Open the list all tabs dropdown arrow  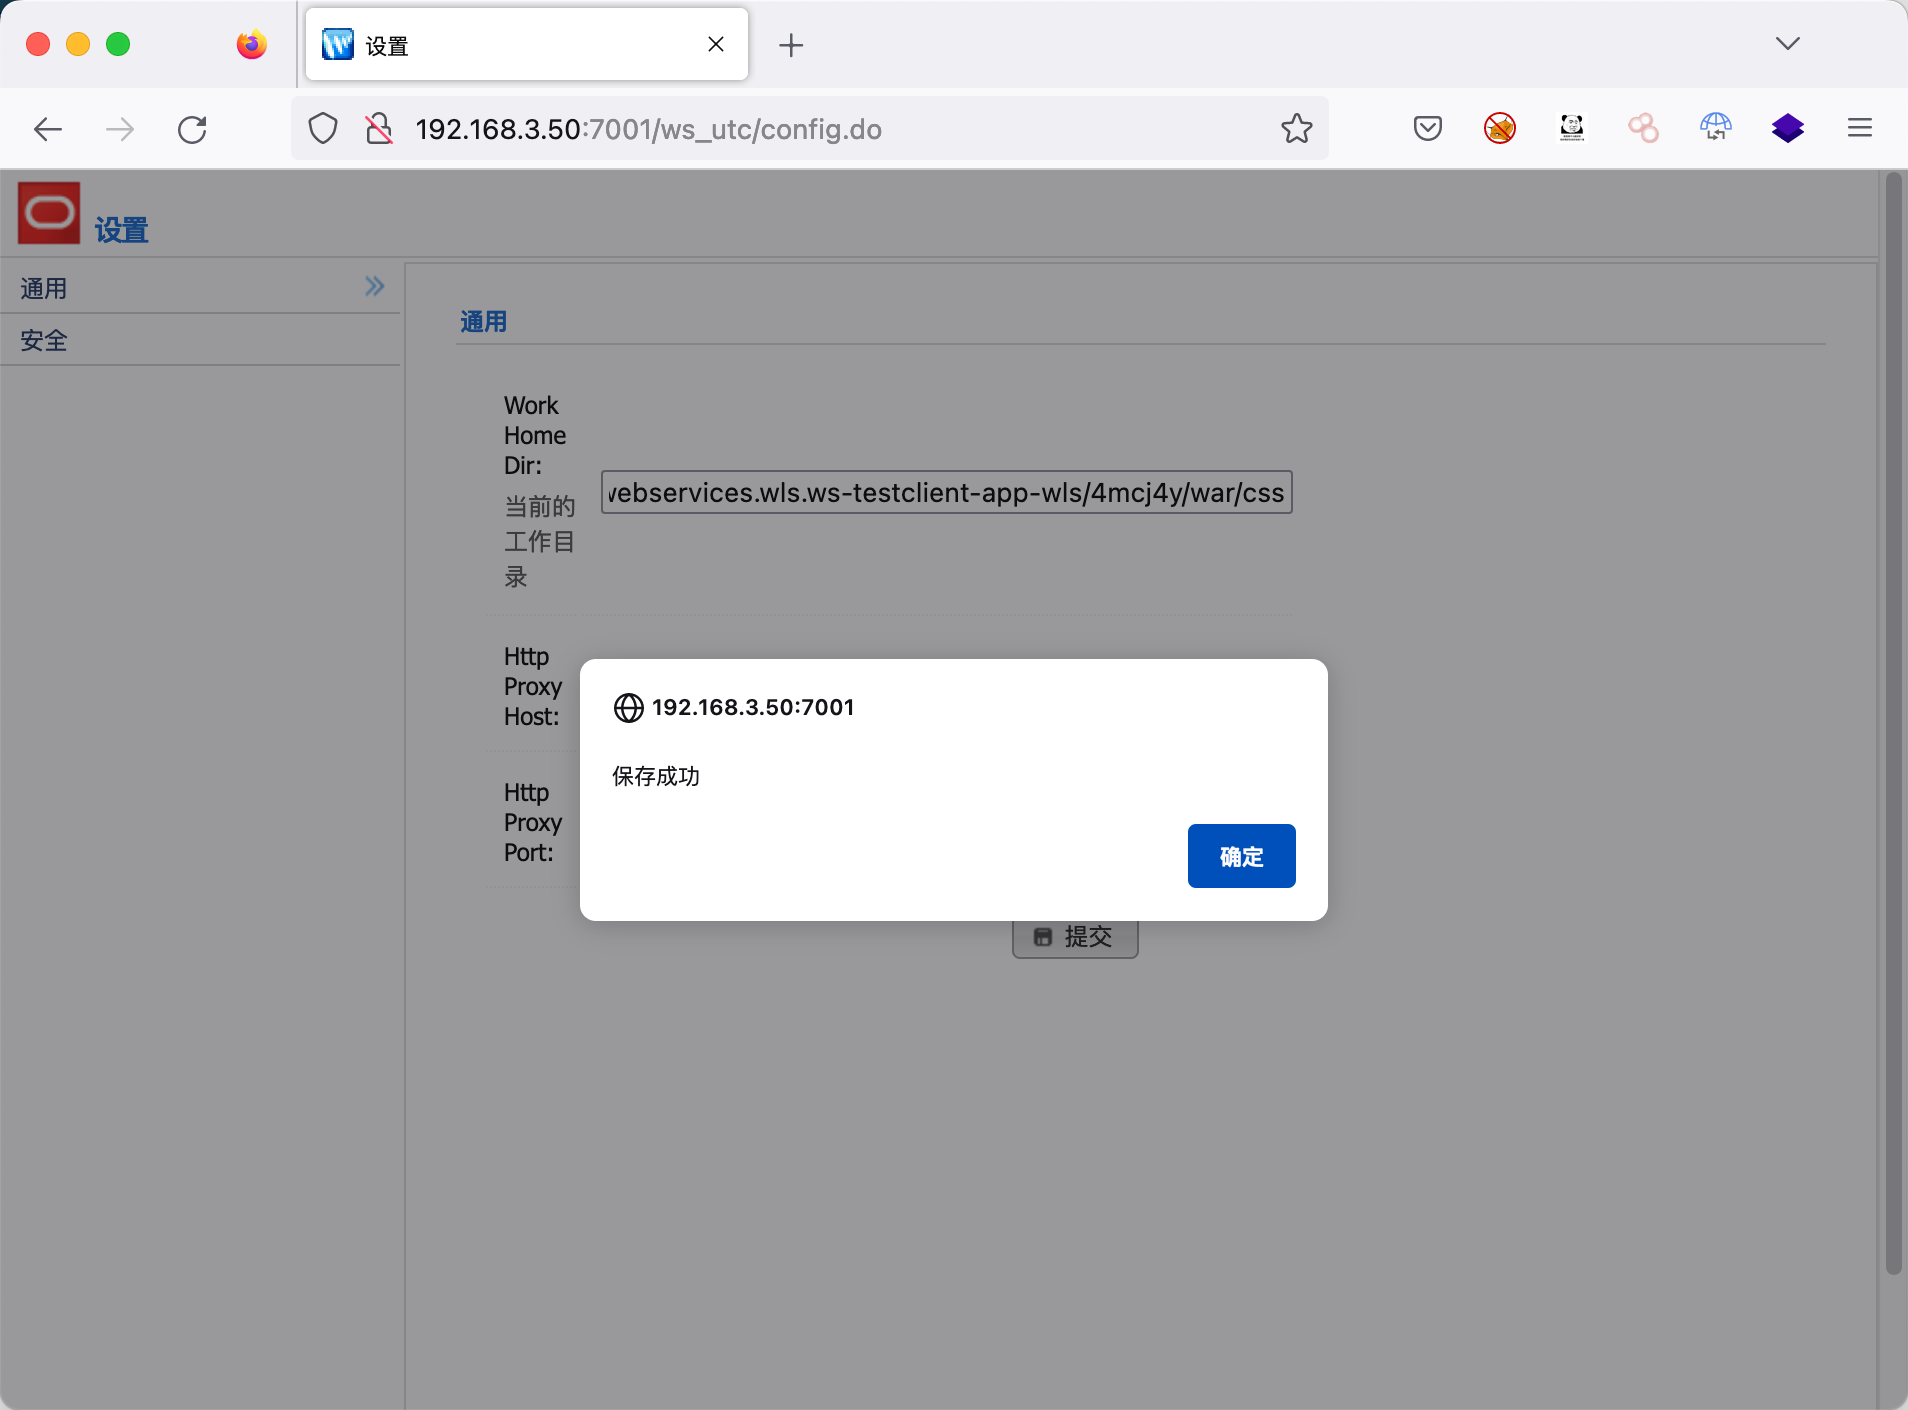click(x=1787, y=44)
